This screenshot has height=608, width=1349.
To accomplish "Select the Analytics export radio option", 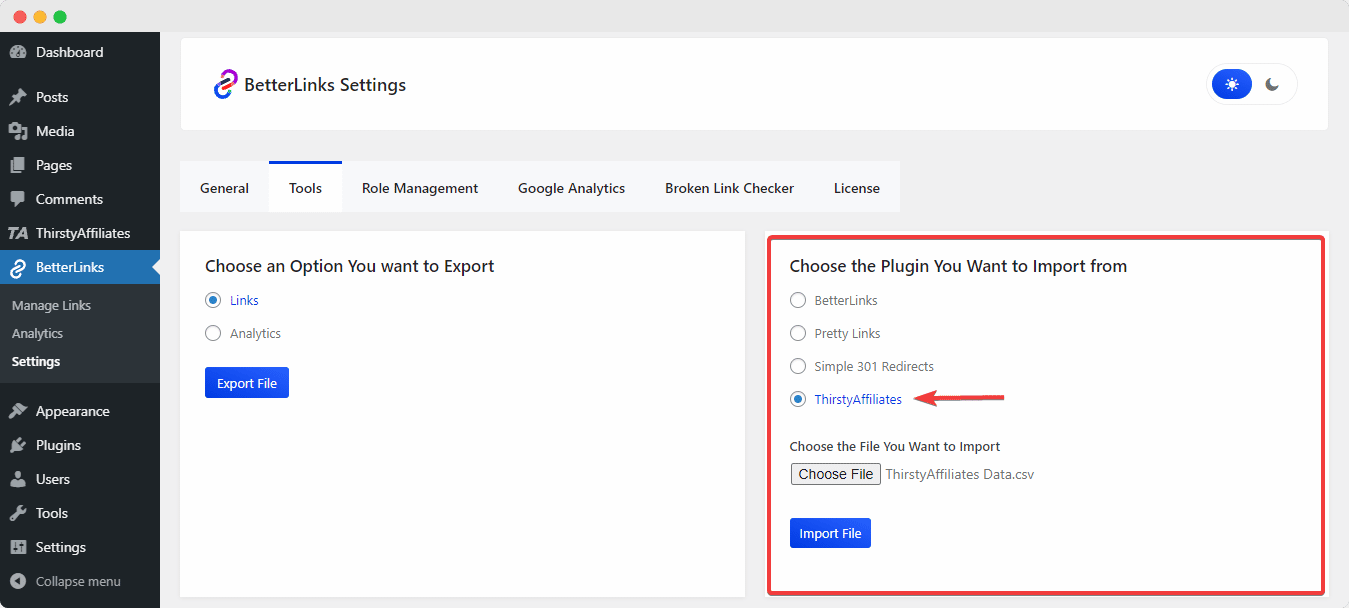I will click(213, 333).
